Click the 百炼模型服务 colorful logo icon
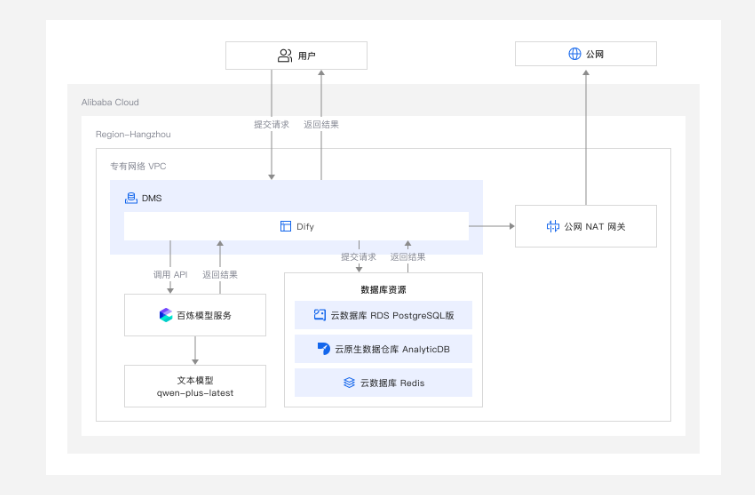The image size is (755, 495). (166, 315)
